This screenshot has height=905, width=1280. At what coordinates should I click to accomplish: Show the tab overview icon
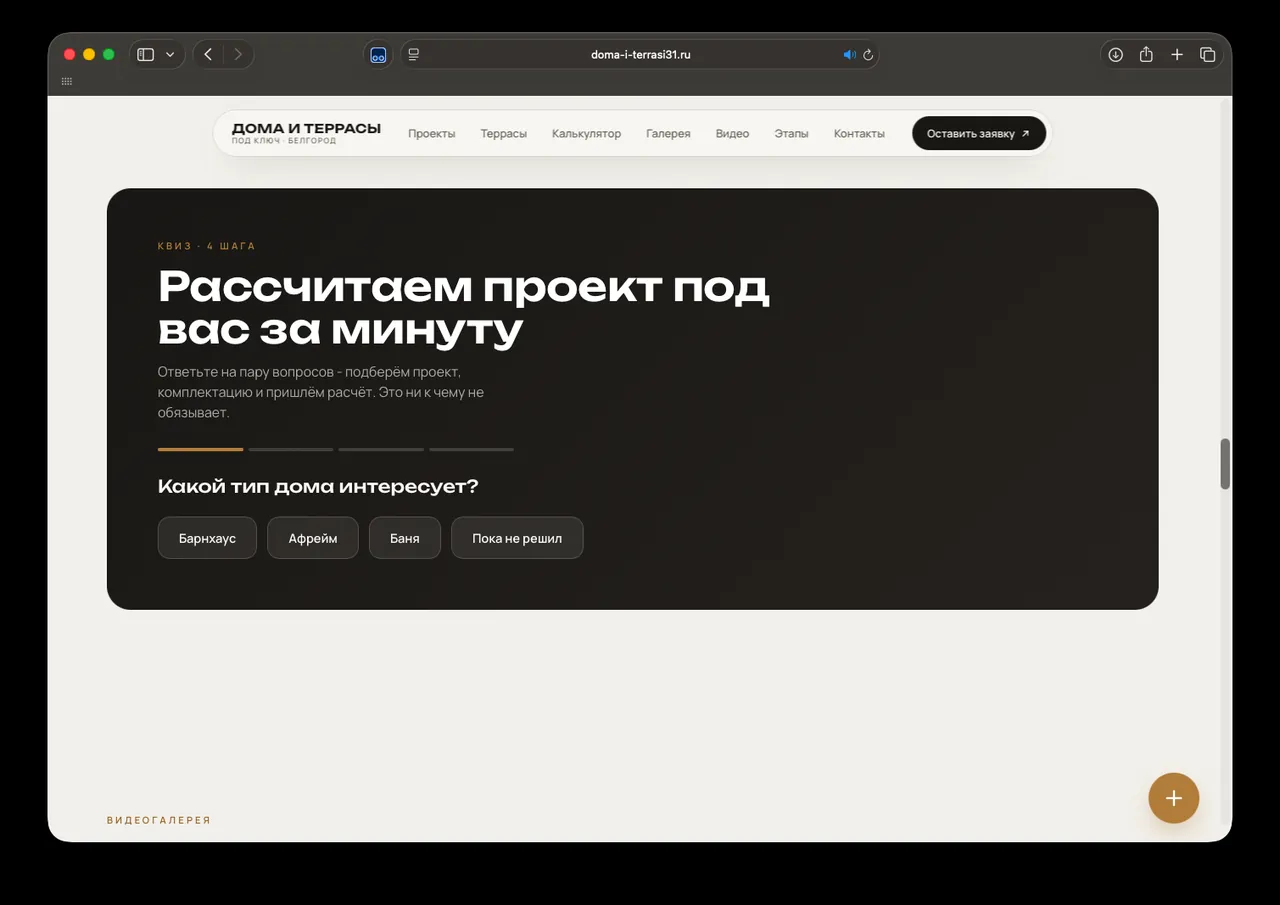[x=1207, y=55]
